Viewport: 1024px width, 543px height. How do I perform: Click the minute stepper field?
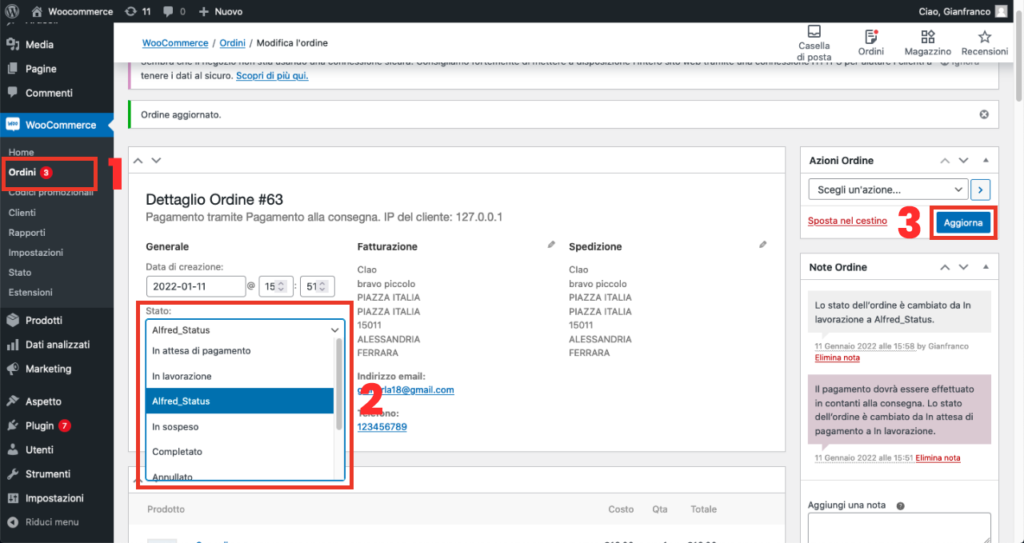(317, 287)
